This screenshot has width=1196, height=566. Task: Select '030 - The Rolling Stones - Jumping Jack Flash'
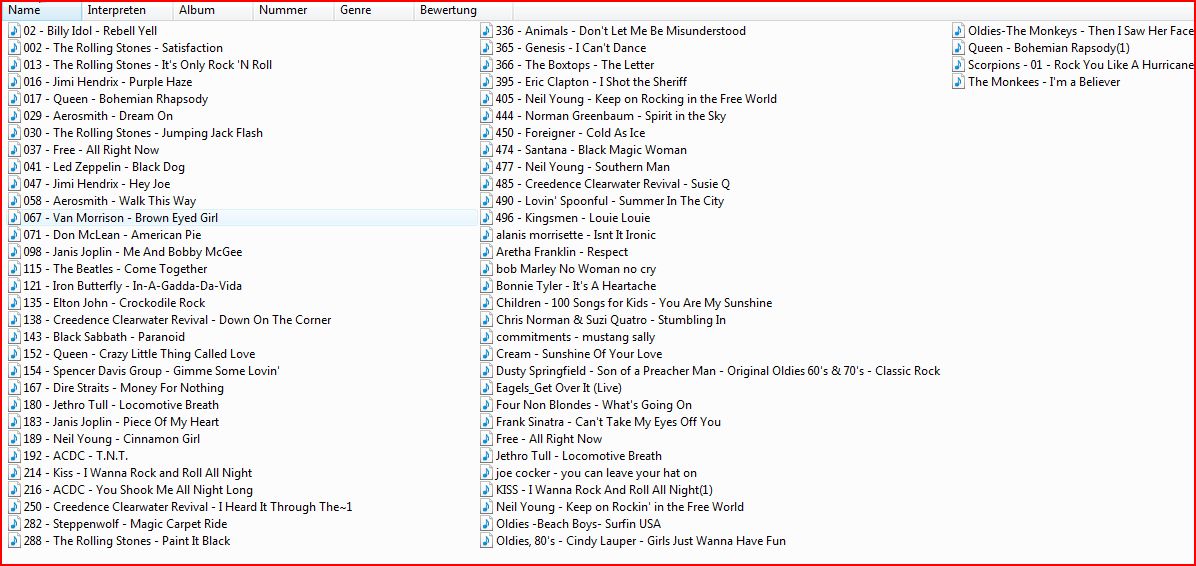(143, 133)
